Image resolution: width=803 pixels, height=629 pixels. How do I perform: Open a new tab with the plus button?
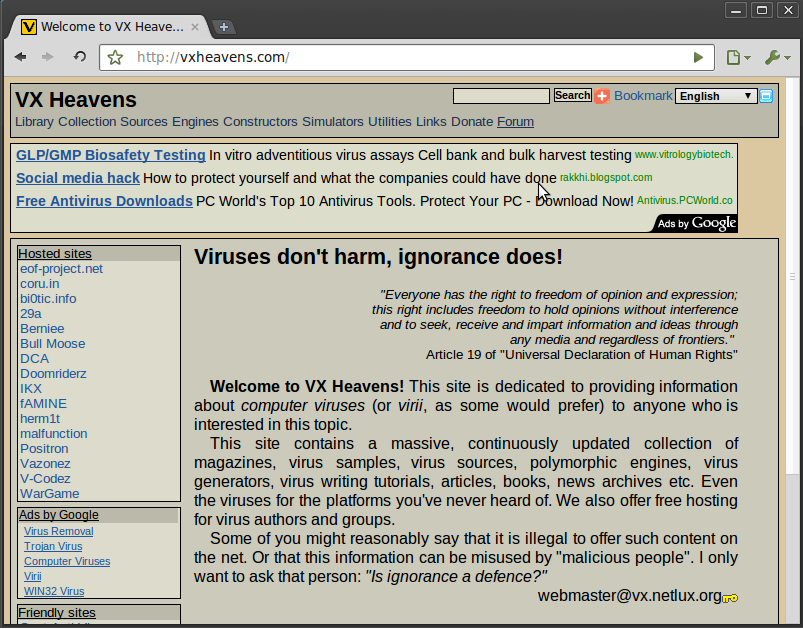tap(224, 27)
